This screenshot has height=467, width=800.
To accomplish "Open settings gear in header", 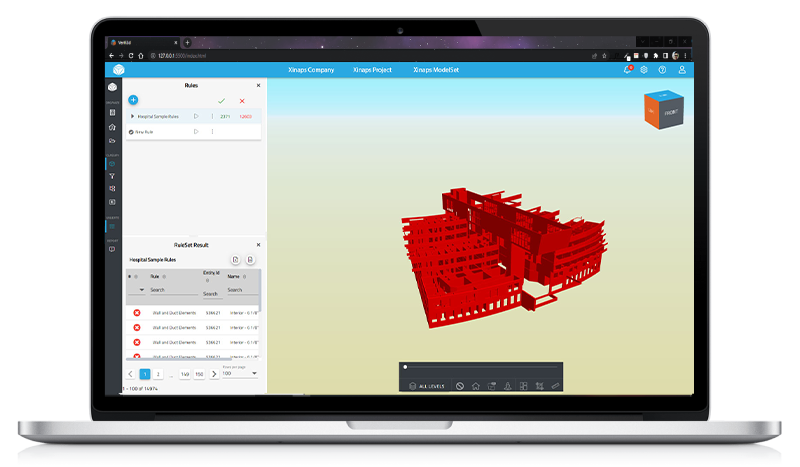I will click(x=644, y=70).
